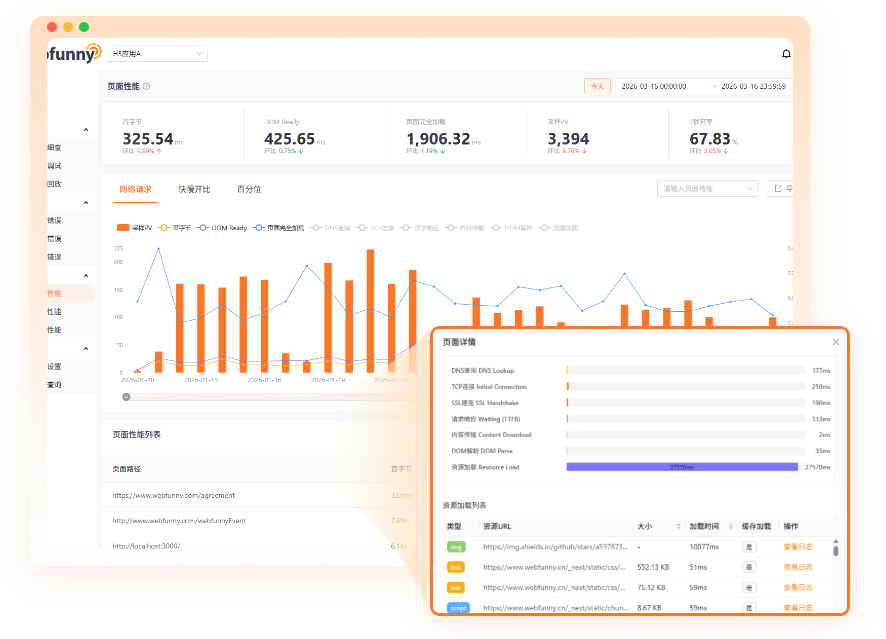Click the sort icon in 加载时间 column
Viewport: 886px width, 639px height.
733,526
